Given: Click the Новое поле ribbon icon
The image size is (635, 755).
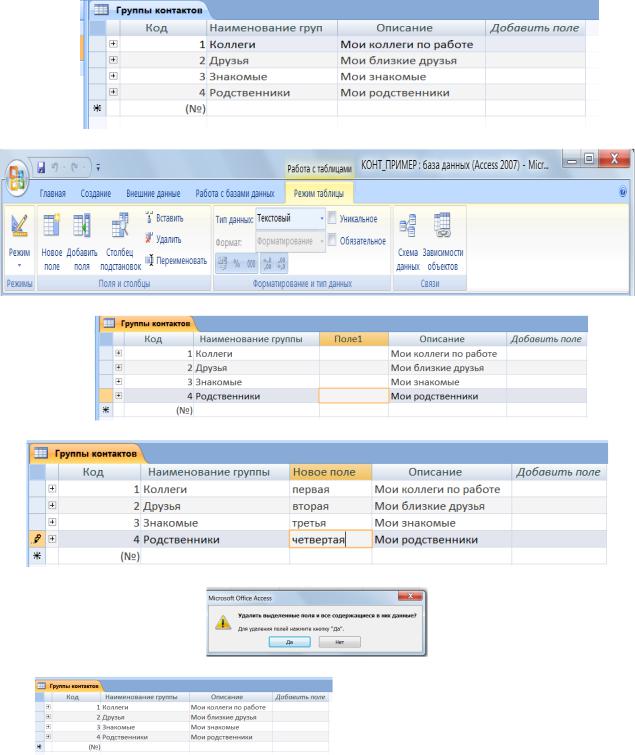Looking at the screenshot, I should click(51, 224).
